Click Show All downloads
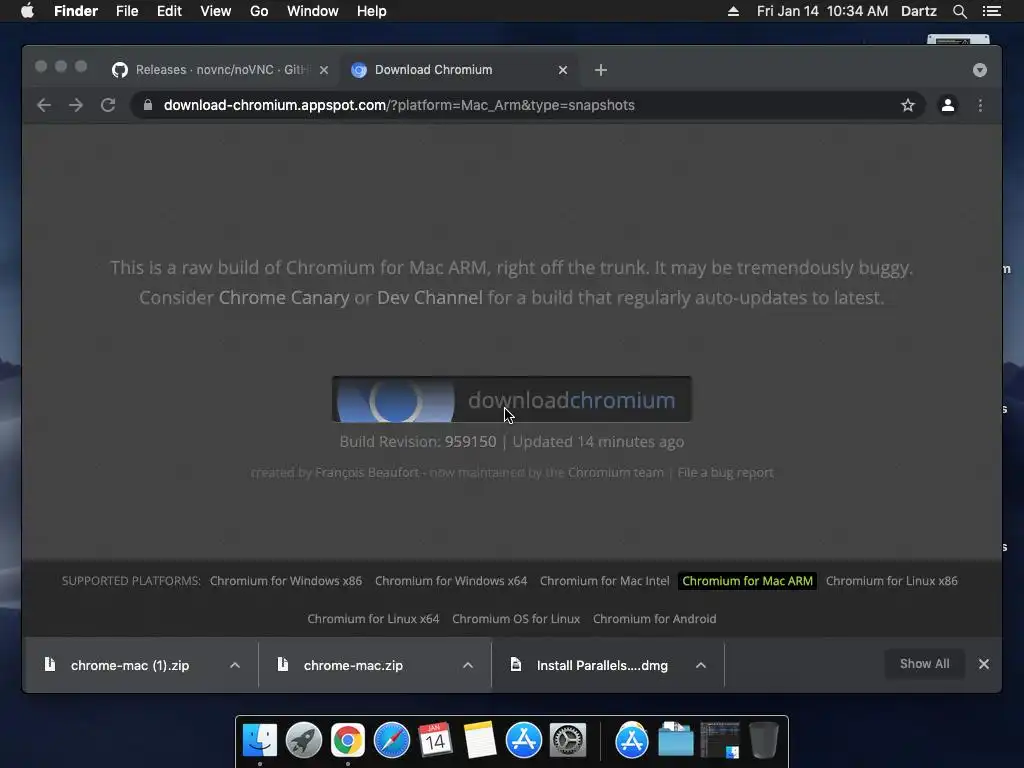Viewport: 1024px width, 768px height. [x=924, y=664]
